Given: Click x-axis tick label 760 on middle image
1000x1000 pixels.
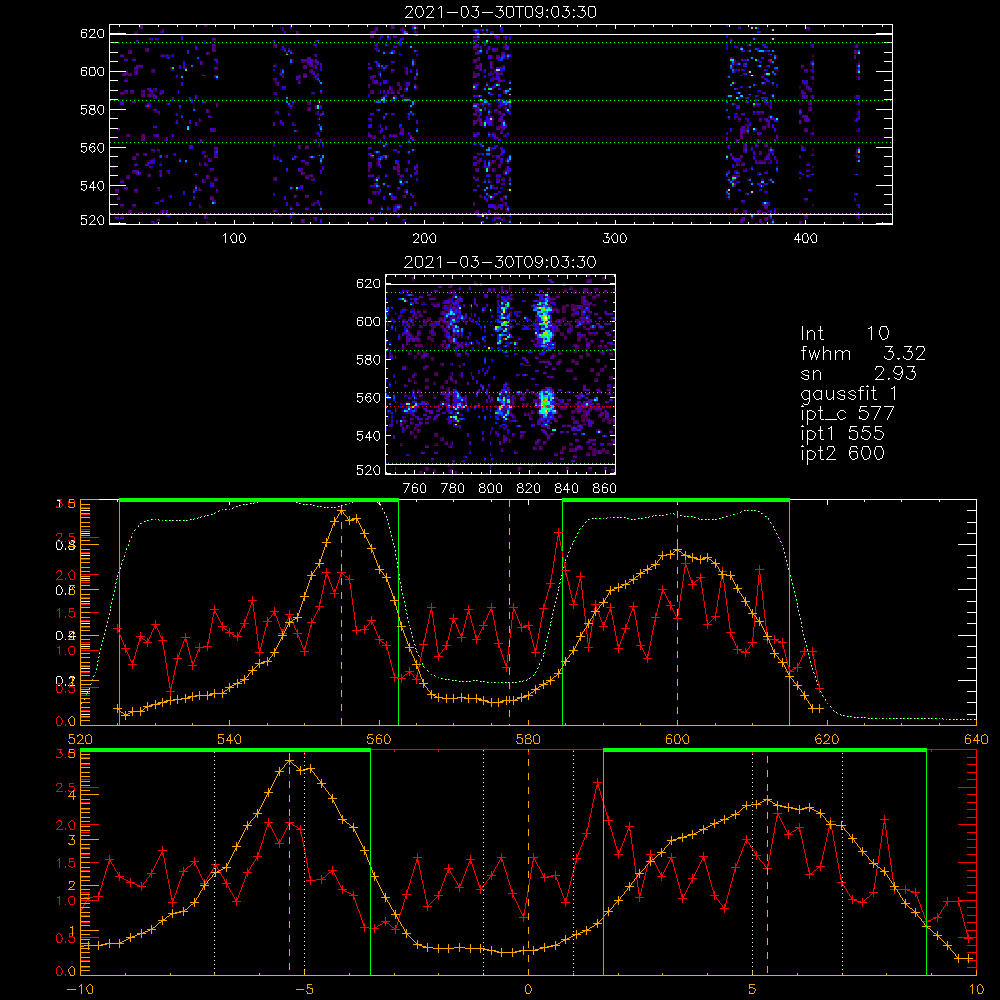Looking at the screenshot, I should (415, 489).
